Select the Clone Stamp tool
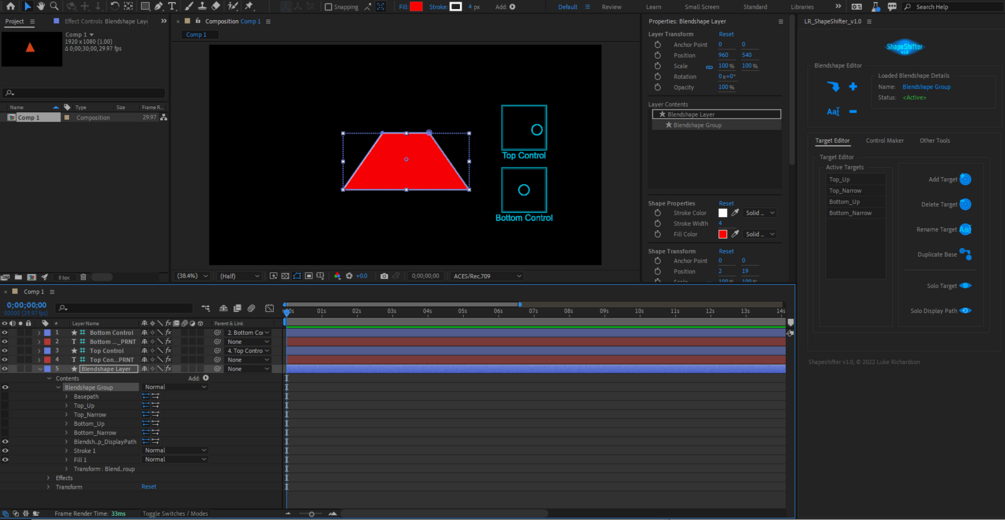 [x=202, y=6]
